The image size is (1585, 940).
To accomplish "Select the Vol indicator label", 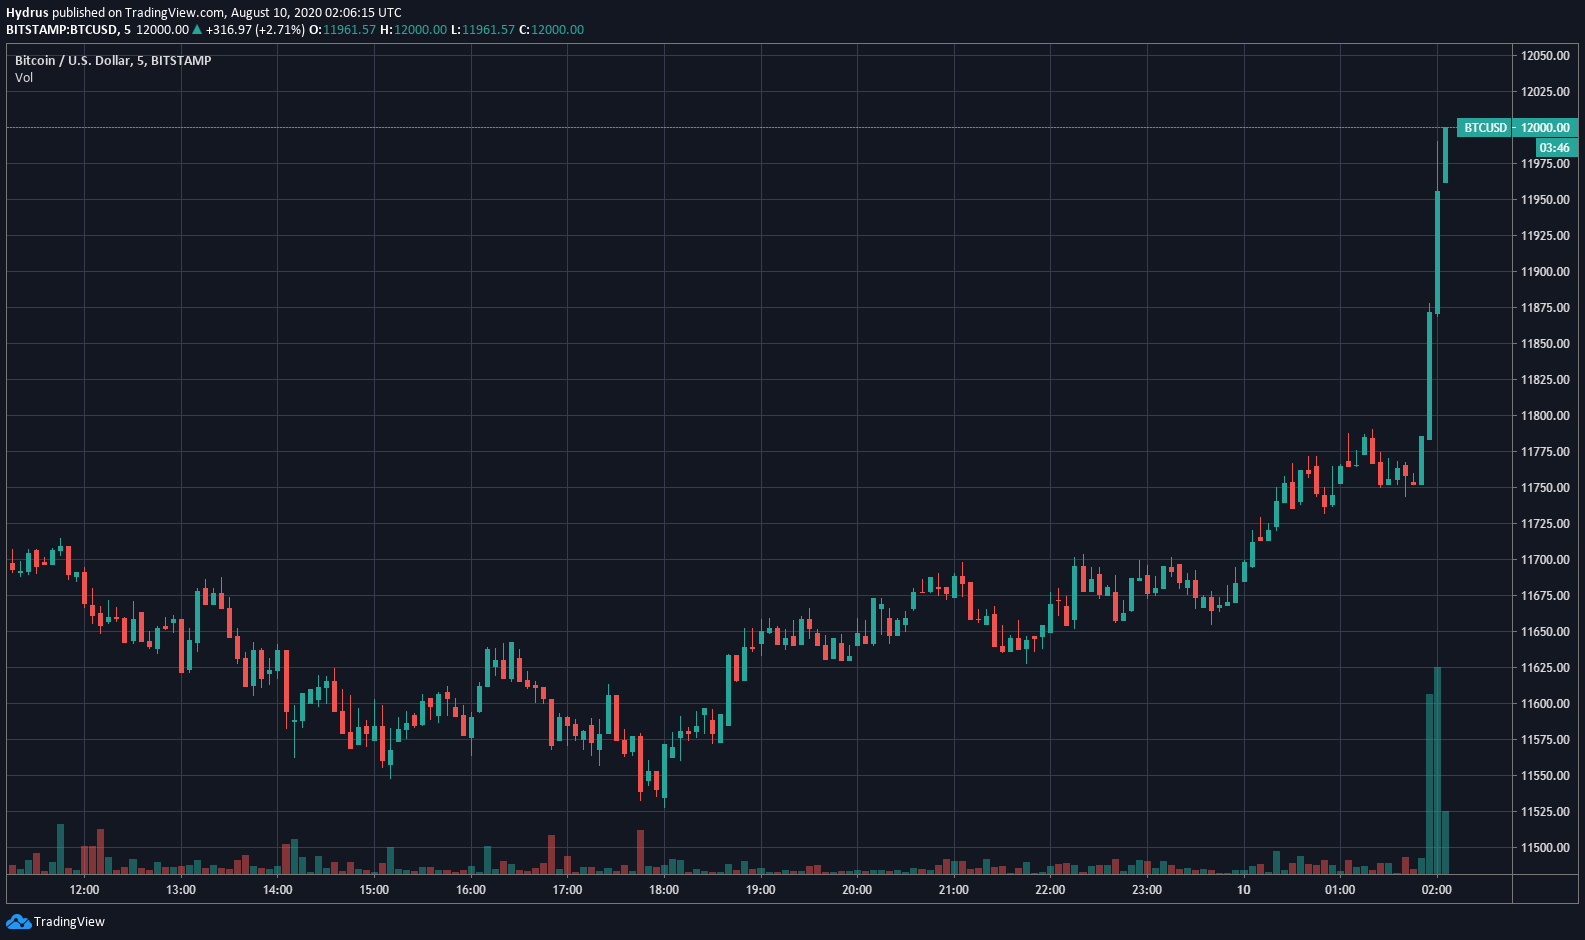I will pyautogui.click(x=24, y=78).
